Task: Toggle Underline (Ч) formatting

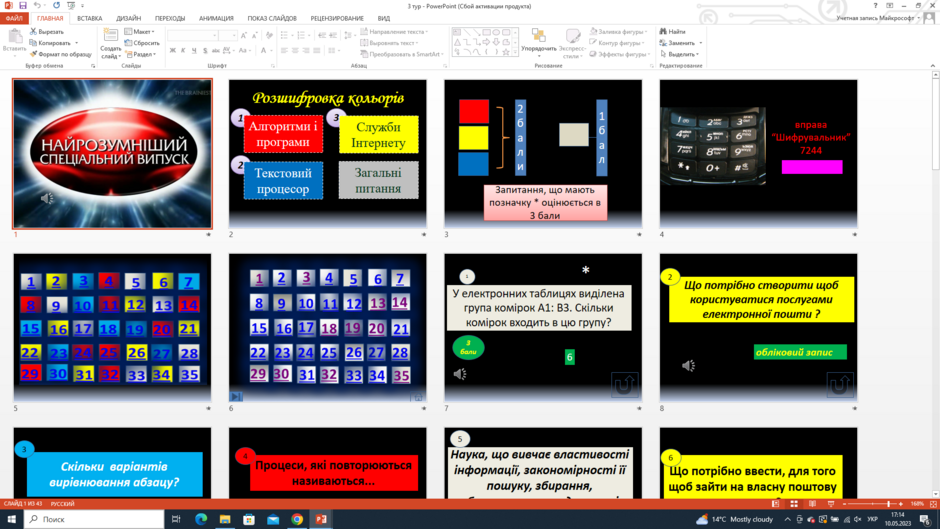Action: pos(194,51)
